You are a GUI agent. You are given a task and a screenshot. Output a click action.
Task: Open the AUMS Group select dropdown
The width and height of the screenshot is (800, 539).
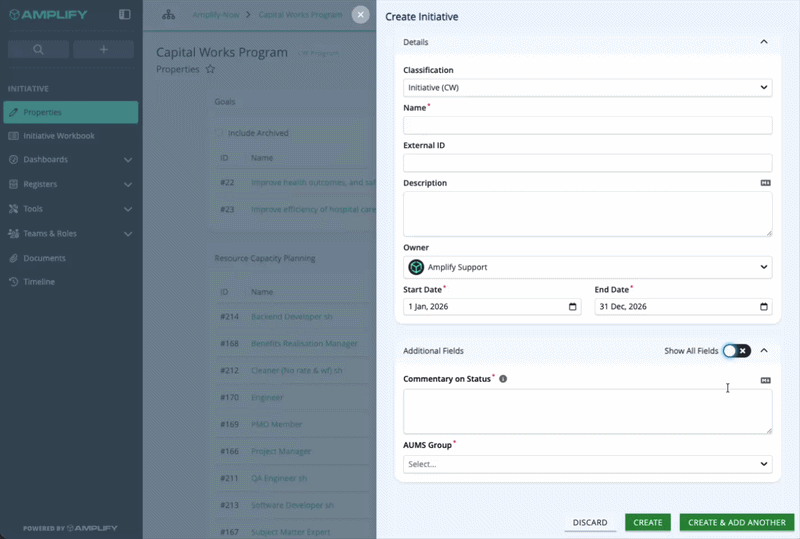(x=587, y=464)
